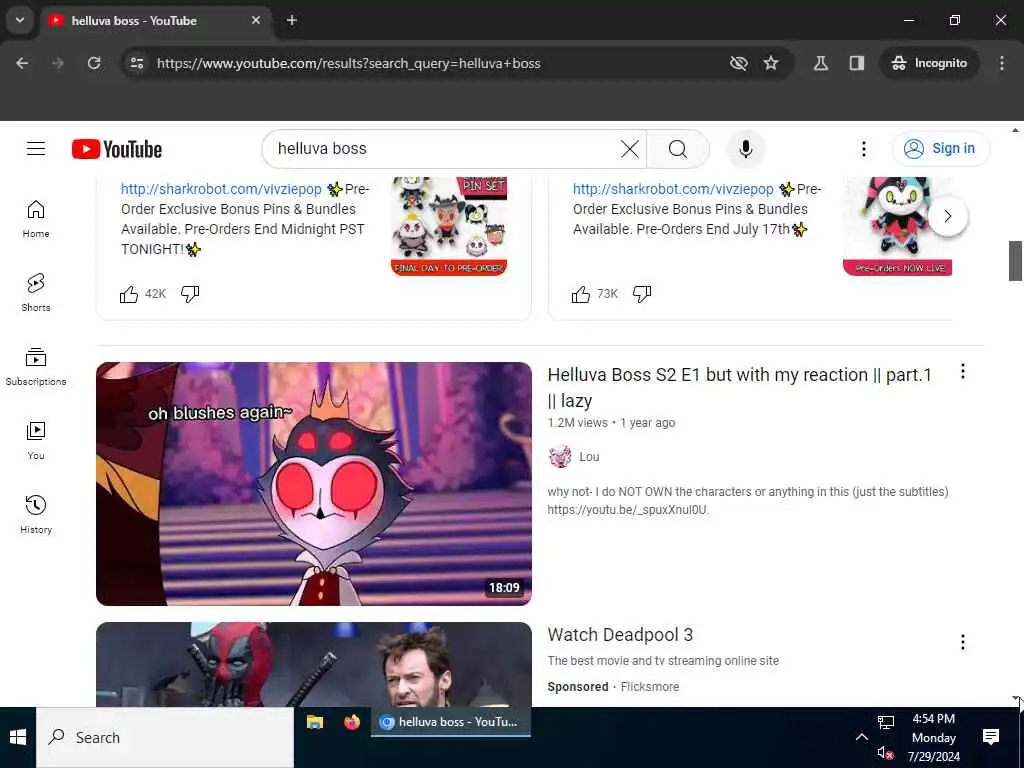Open sharkrobot.com/vivziepop link in 42K post

pos(221,189)
